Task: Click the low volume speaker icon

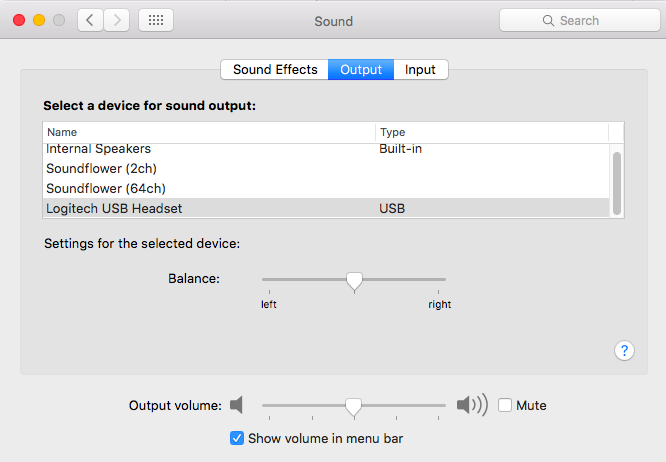Action: (236, 405)
